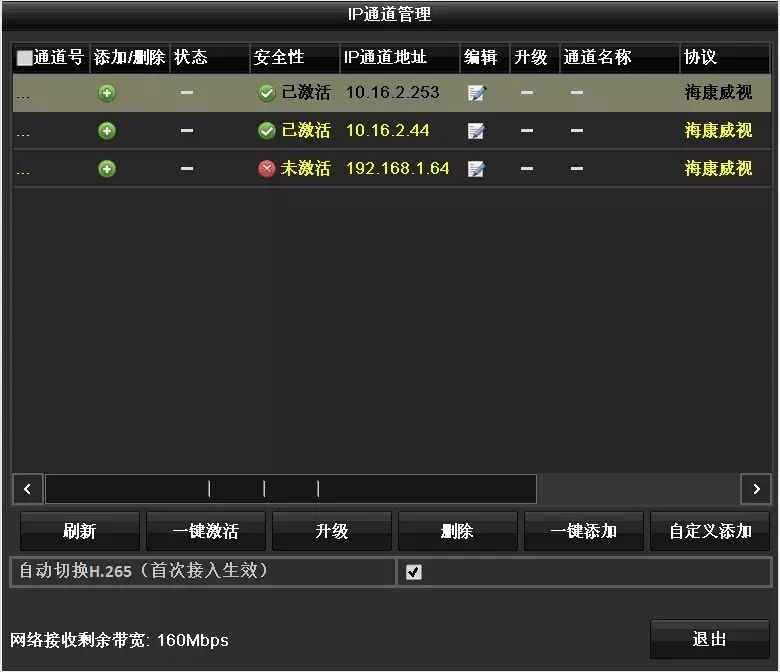The height and width of the screenshot is (672, 780).
Task: Click the 升级 column header
Action: click(x=535, y=58)
